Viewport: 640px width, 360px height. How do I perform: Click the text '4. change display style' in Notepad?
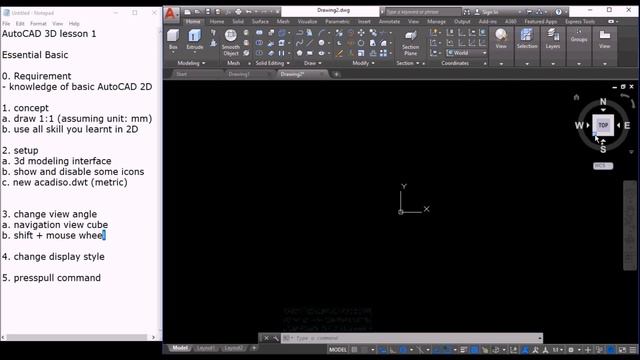click(x=53, y=257)
